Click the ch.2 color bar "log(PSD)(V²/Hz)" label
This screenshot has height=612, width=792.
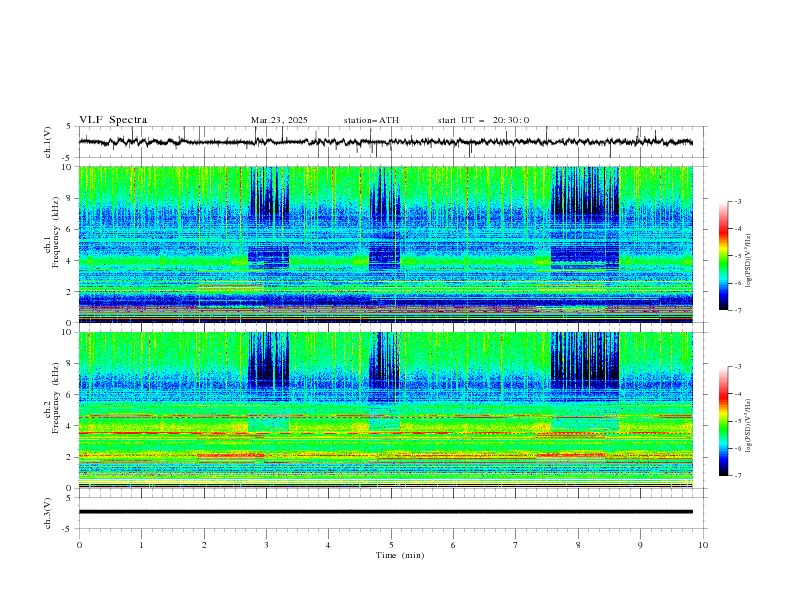748,425
